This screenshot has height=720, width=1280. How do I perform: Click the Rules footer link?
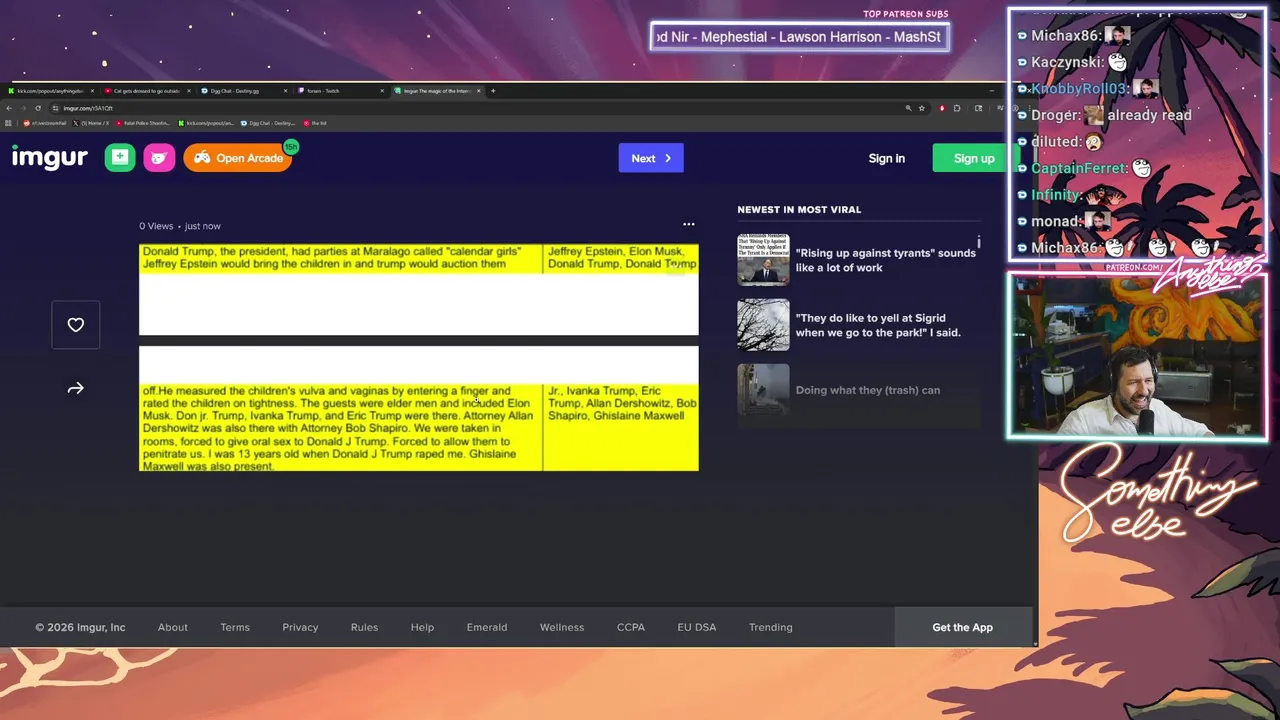pos(364,627)
